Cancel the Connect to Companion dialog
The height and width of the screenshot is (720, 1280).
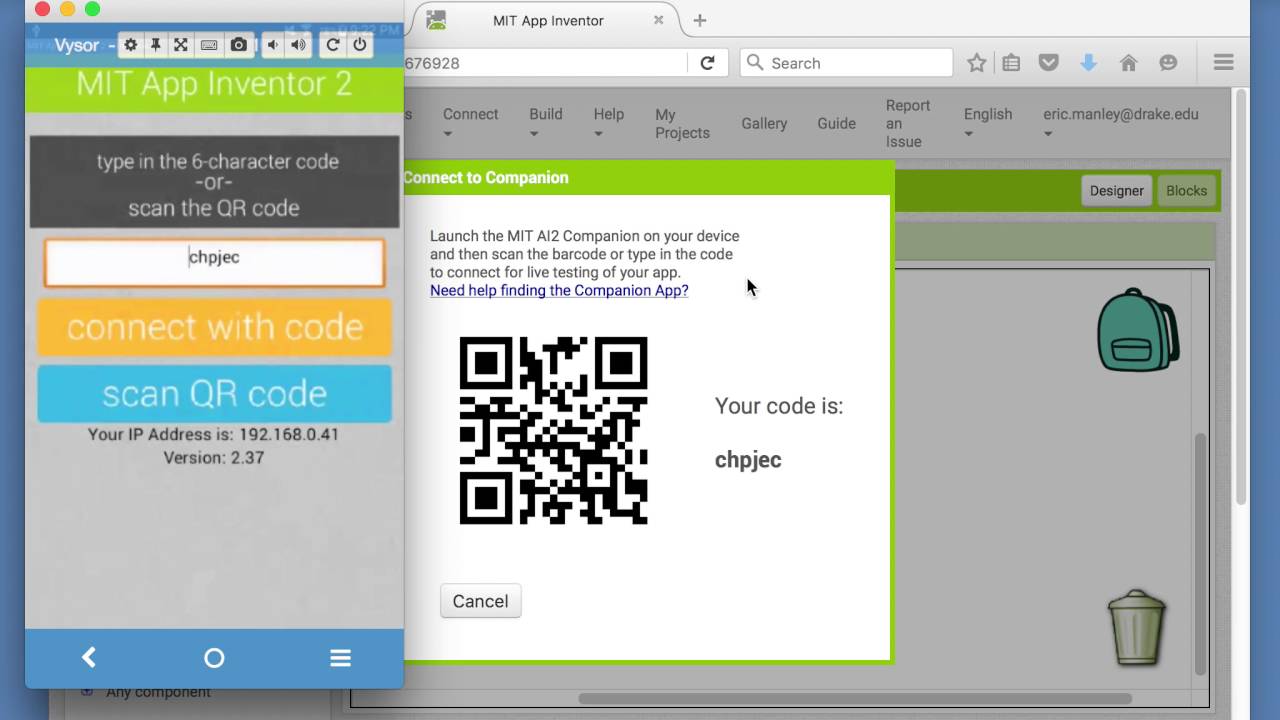[480, 601]
